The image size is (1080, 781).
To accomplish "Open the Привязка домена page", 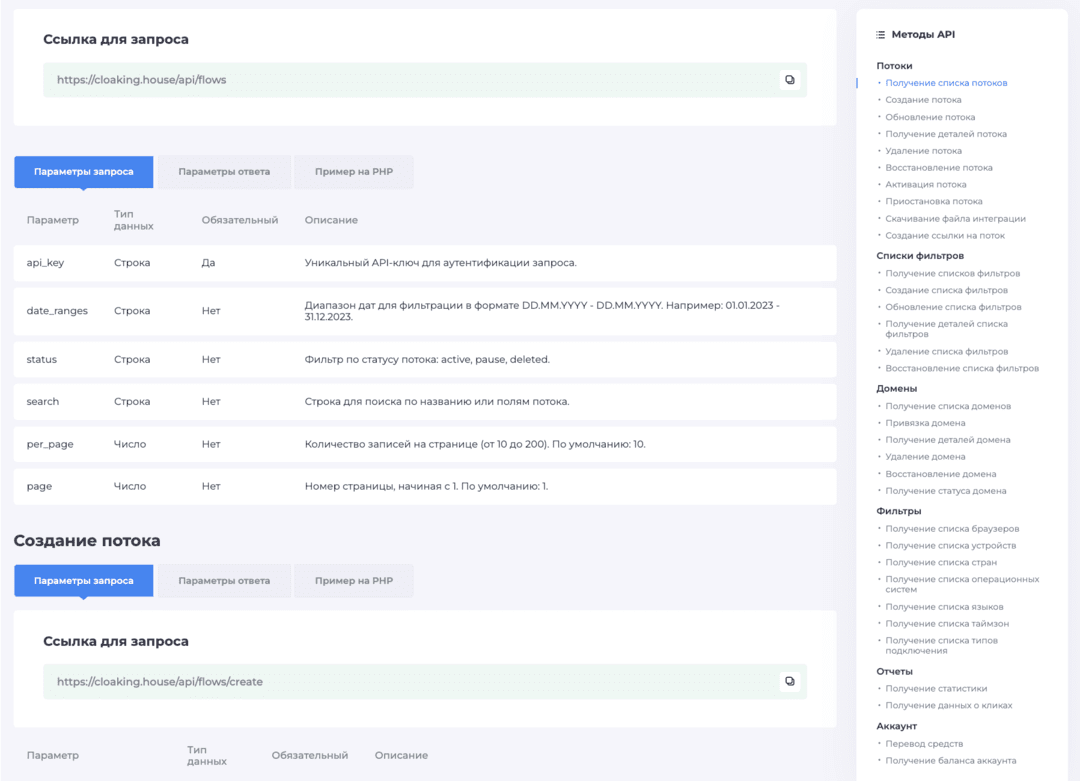I will [927, 422].
